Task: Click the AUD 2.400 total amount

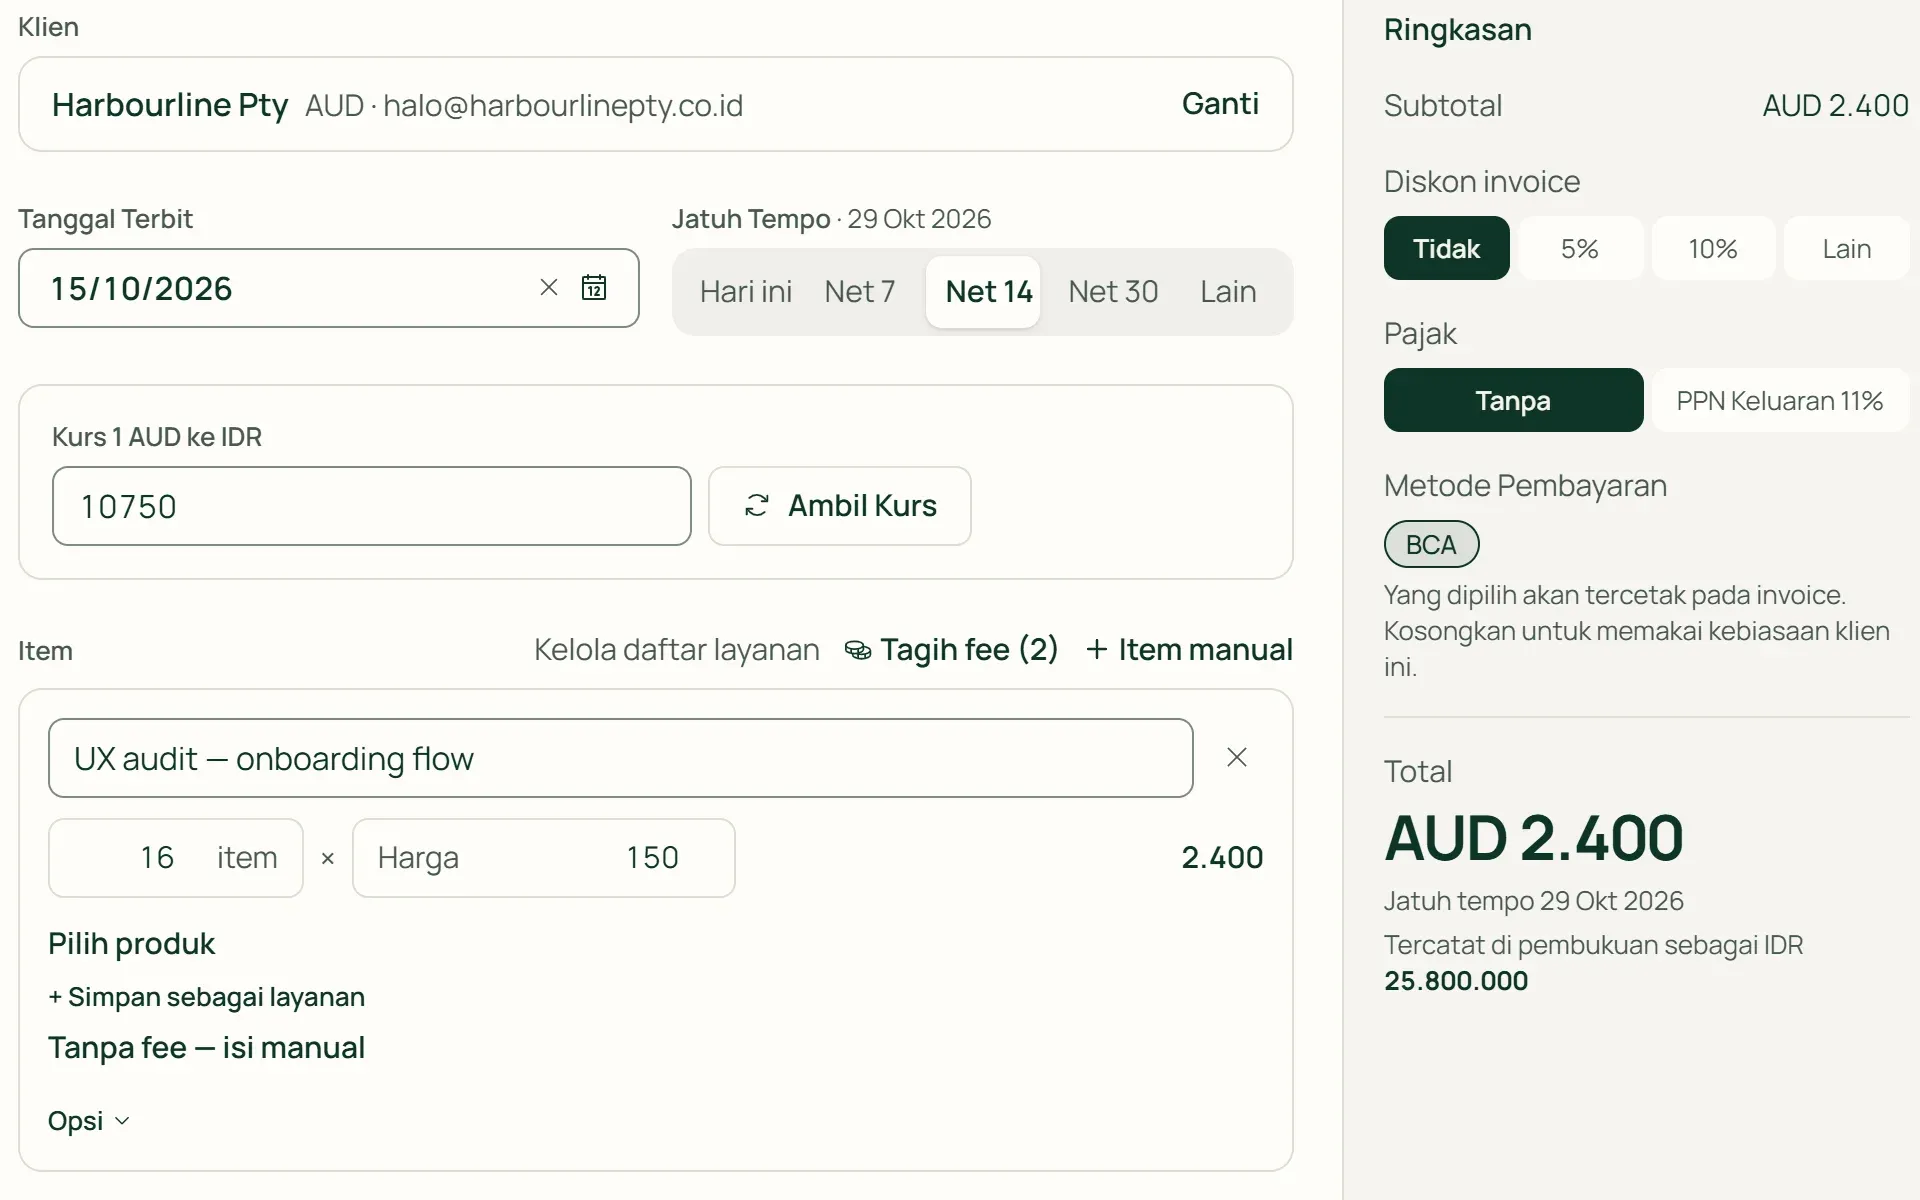Action: point(1533,838)
